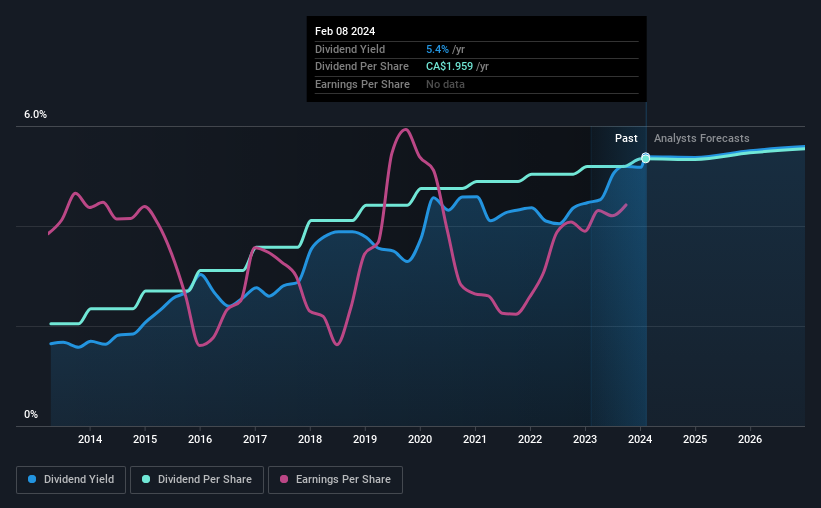
Task: Toggle the Earnings Per Share legend button
Action: click(x=335, y=480)
